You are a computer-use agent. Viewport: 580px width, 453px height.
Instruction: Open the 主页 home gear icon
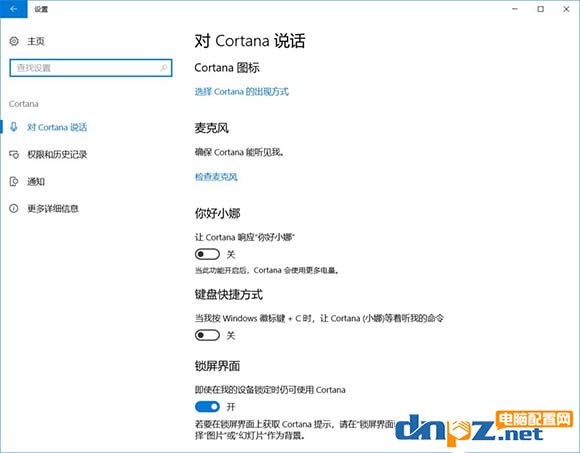[14, 41]
